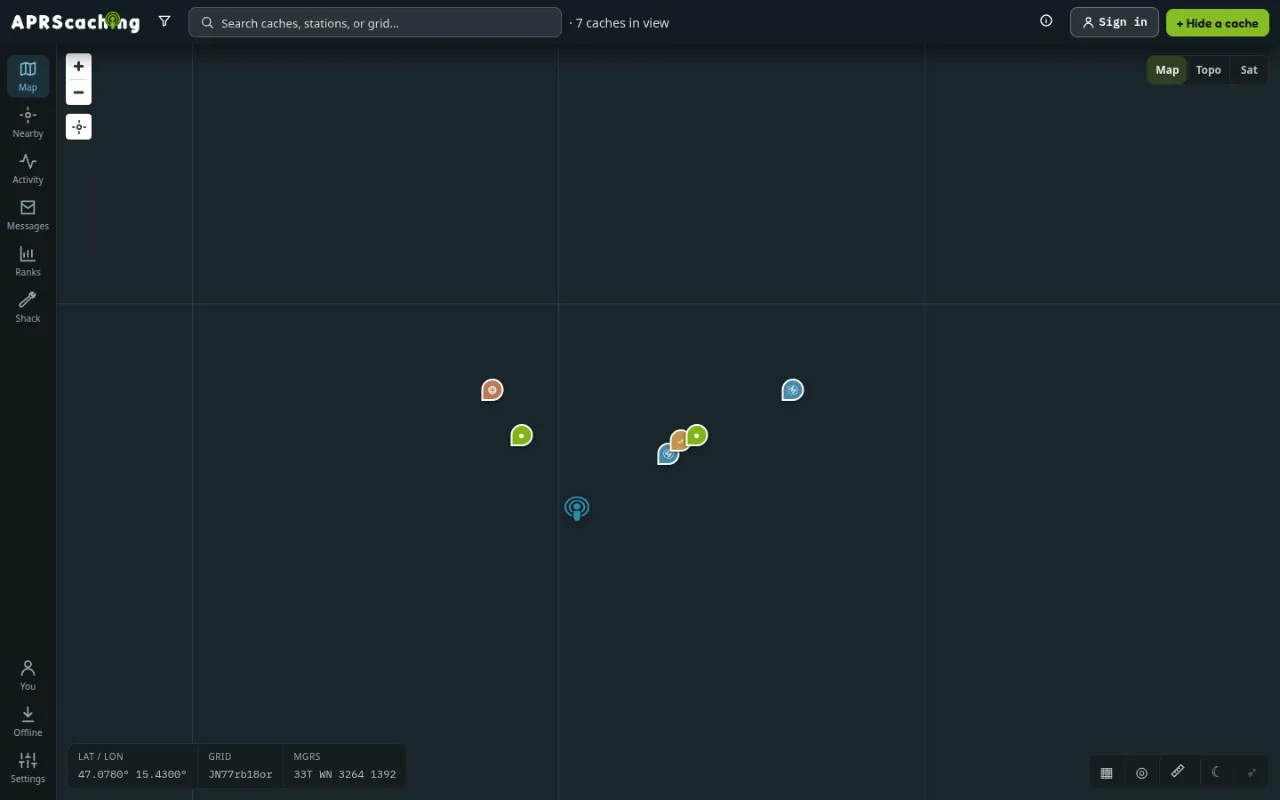Viewport: 1280px width, 800px height.
Task: Open Settings in the sidebar
Action: pyautogui.click(x=28, y=767)
